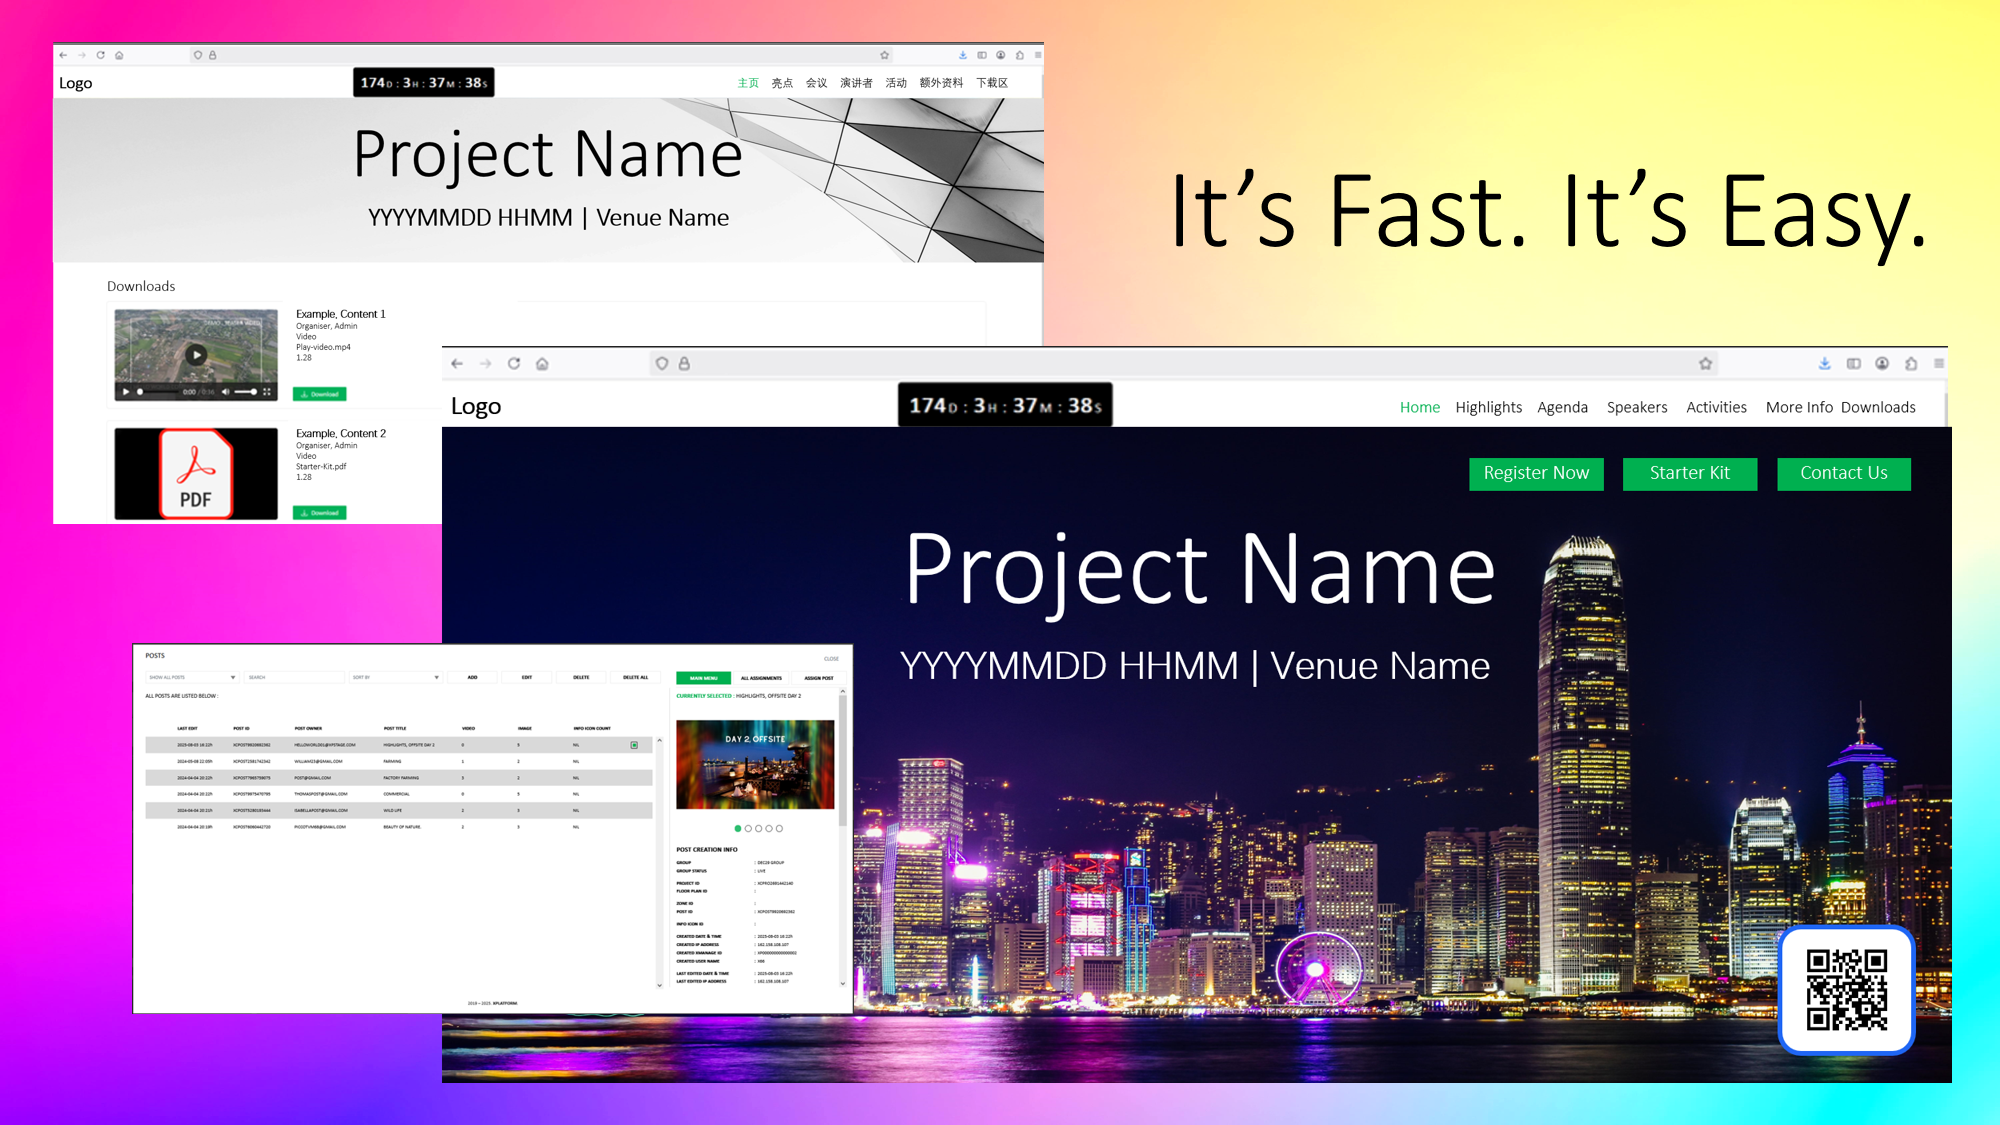Click the forward arrow in the rear Chinese browser
2000x1125 pixels.
click(82, 55)
